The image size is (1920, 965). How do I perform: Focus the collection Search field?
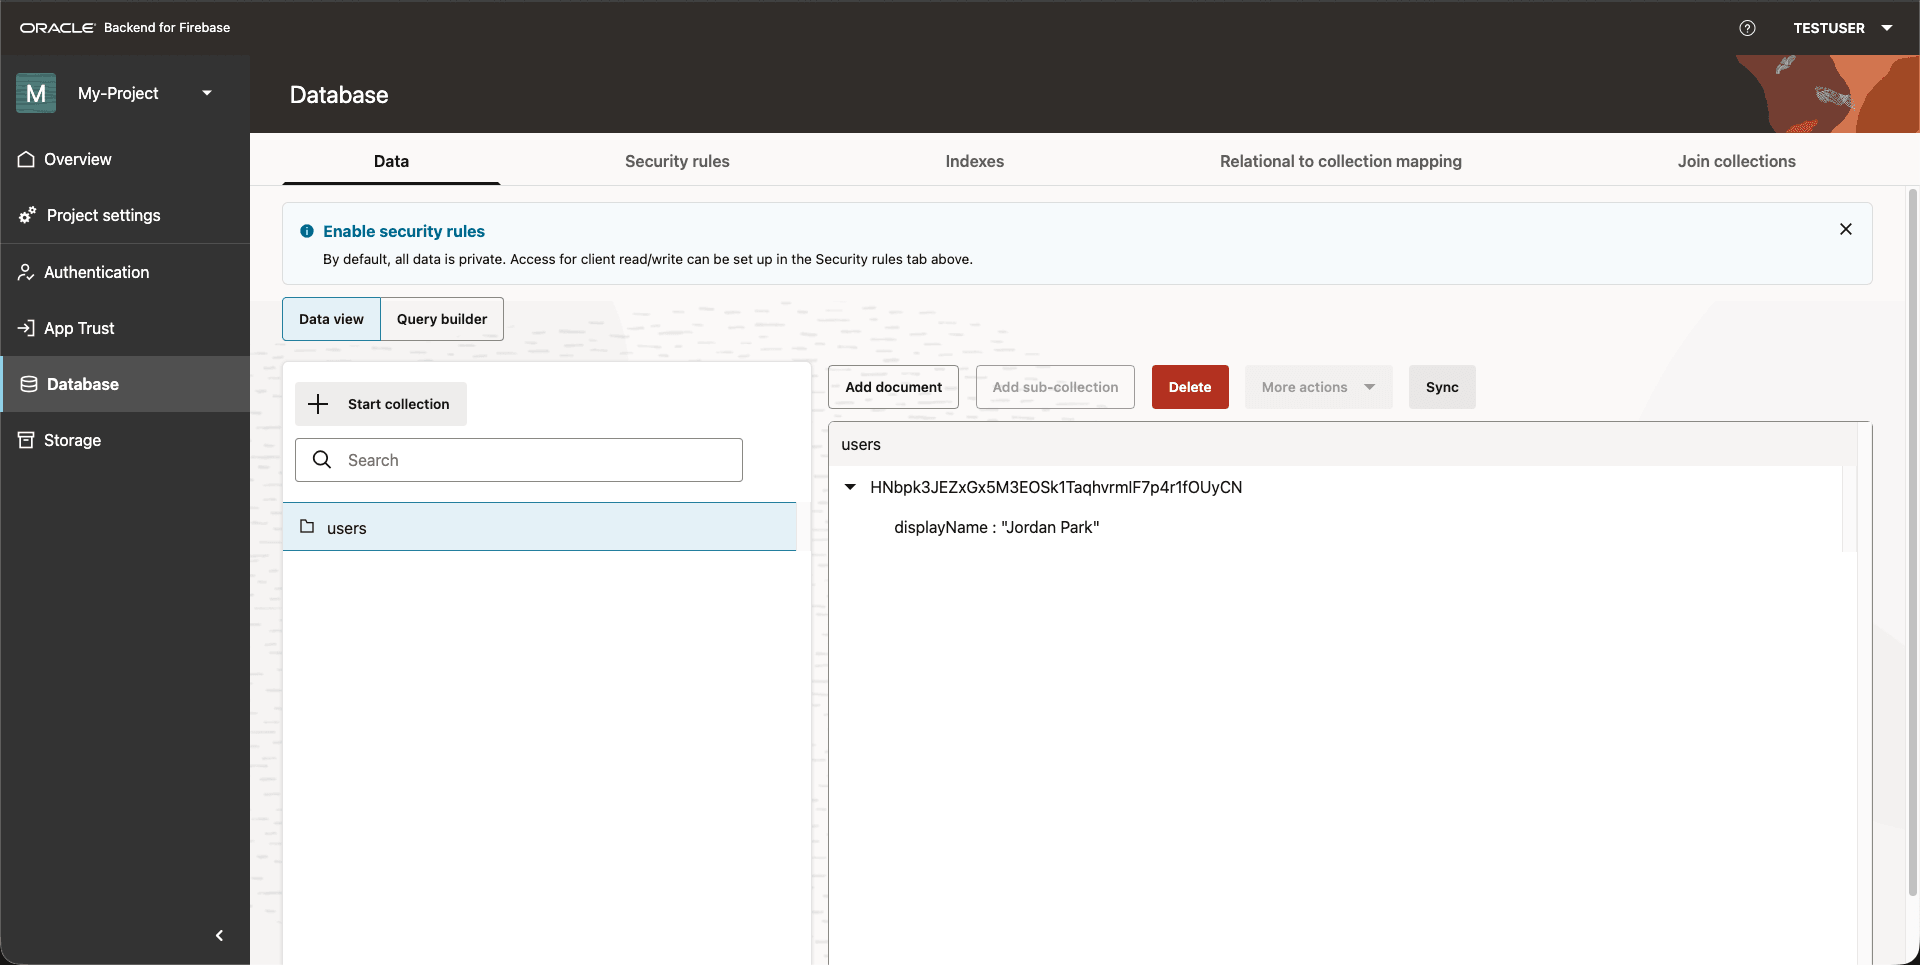click(x=519, y=460)
